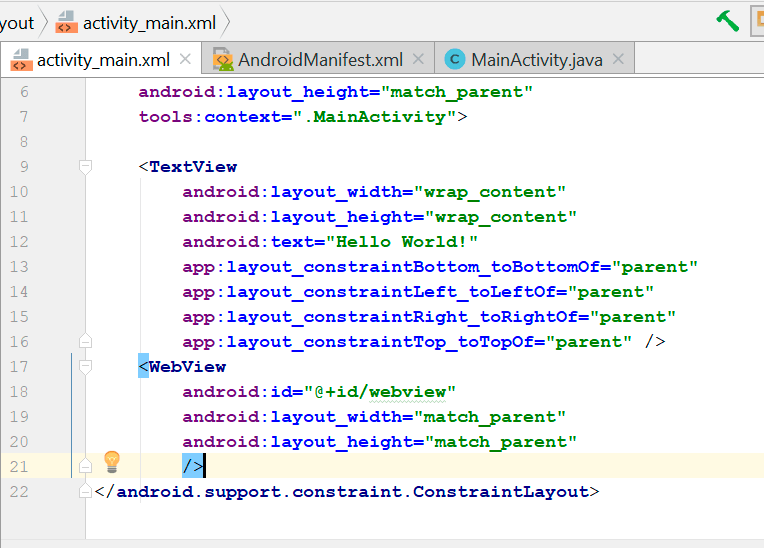Click the green hammer Build icon

click(x=727, y=21)
